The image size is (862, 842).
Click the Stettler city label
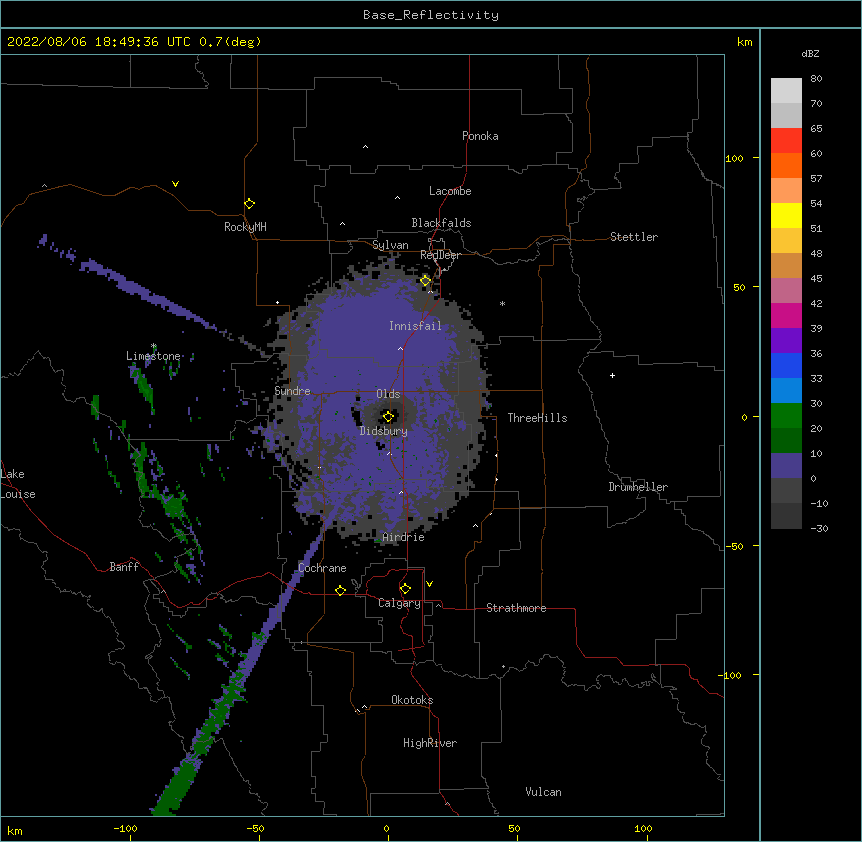(x=633, y=237)
